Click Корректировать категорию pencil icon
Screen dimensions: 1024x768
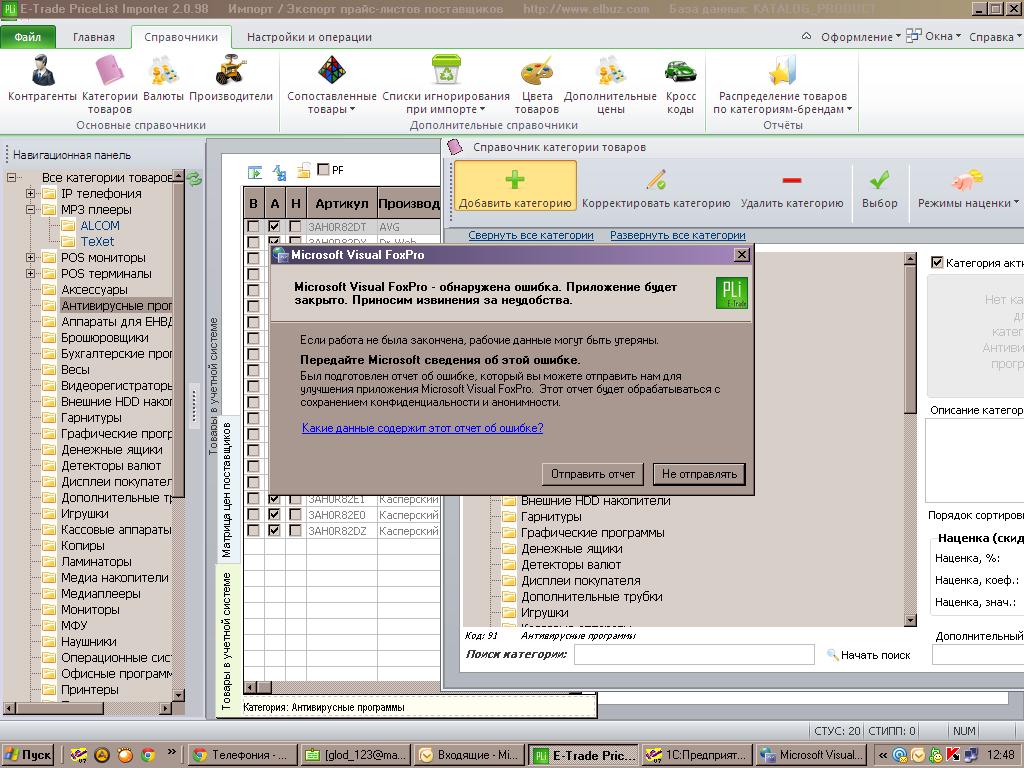click(x=656, y=180)
